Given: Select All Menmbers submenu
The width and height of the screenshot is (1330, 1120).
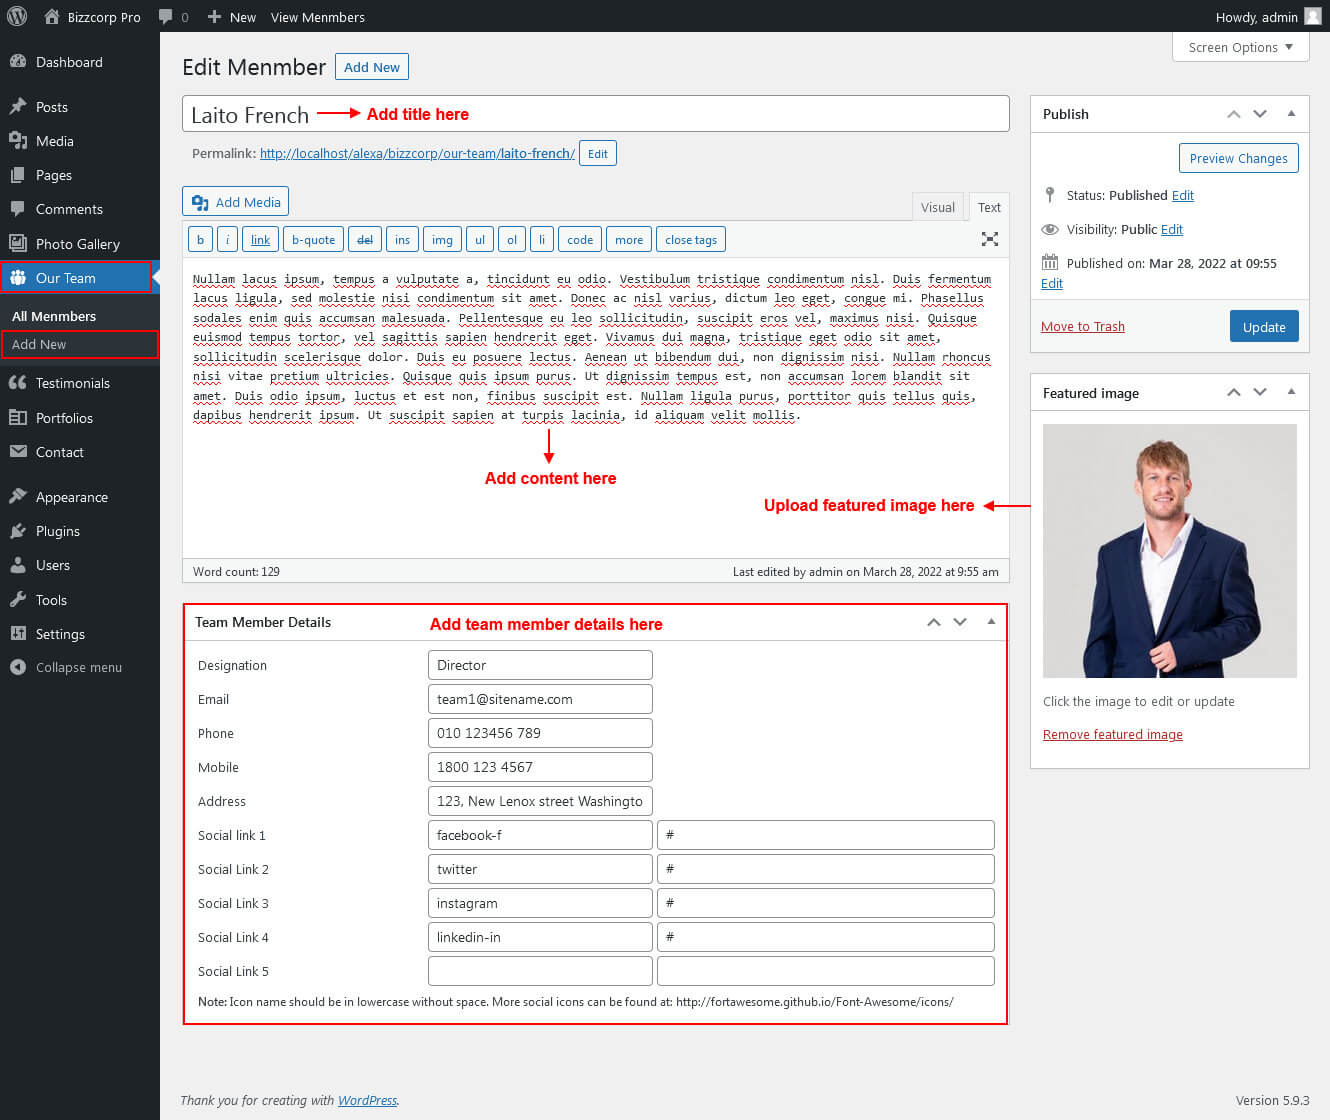Looking at the screenshot, I should coord(54,316).
